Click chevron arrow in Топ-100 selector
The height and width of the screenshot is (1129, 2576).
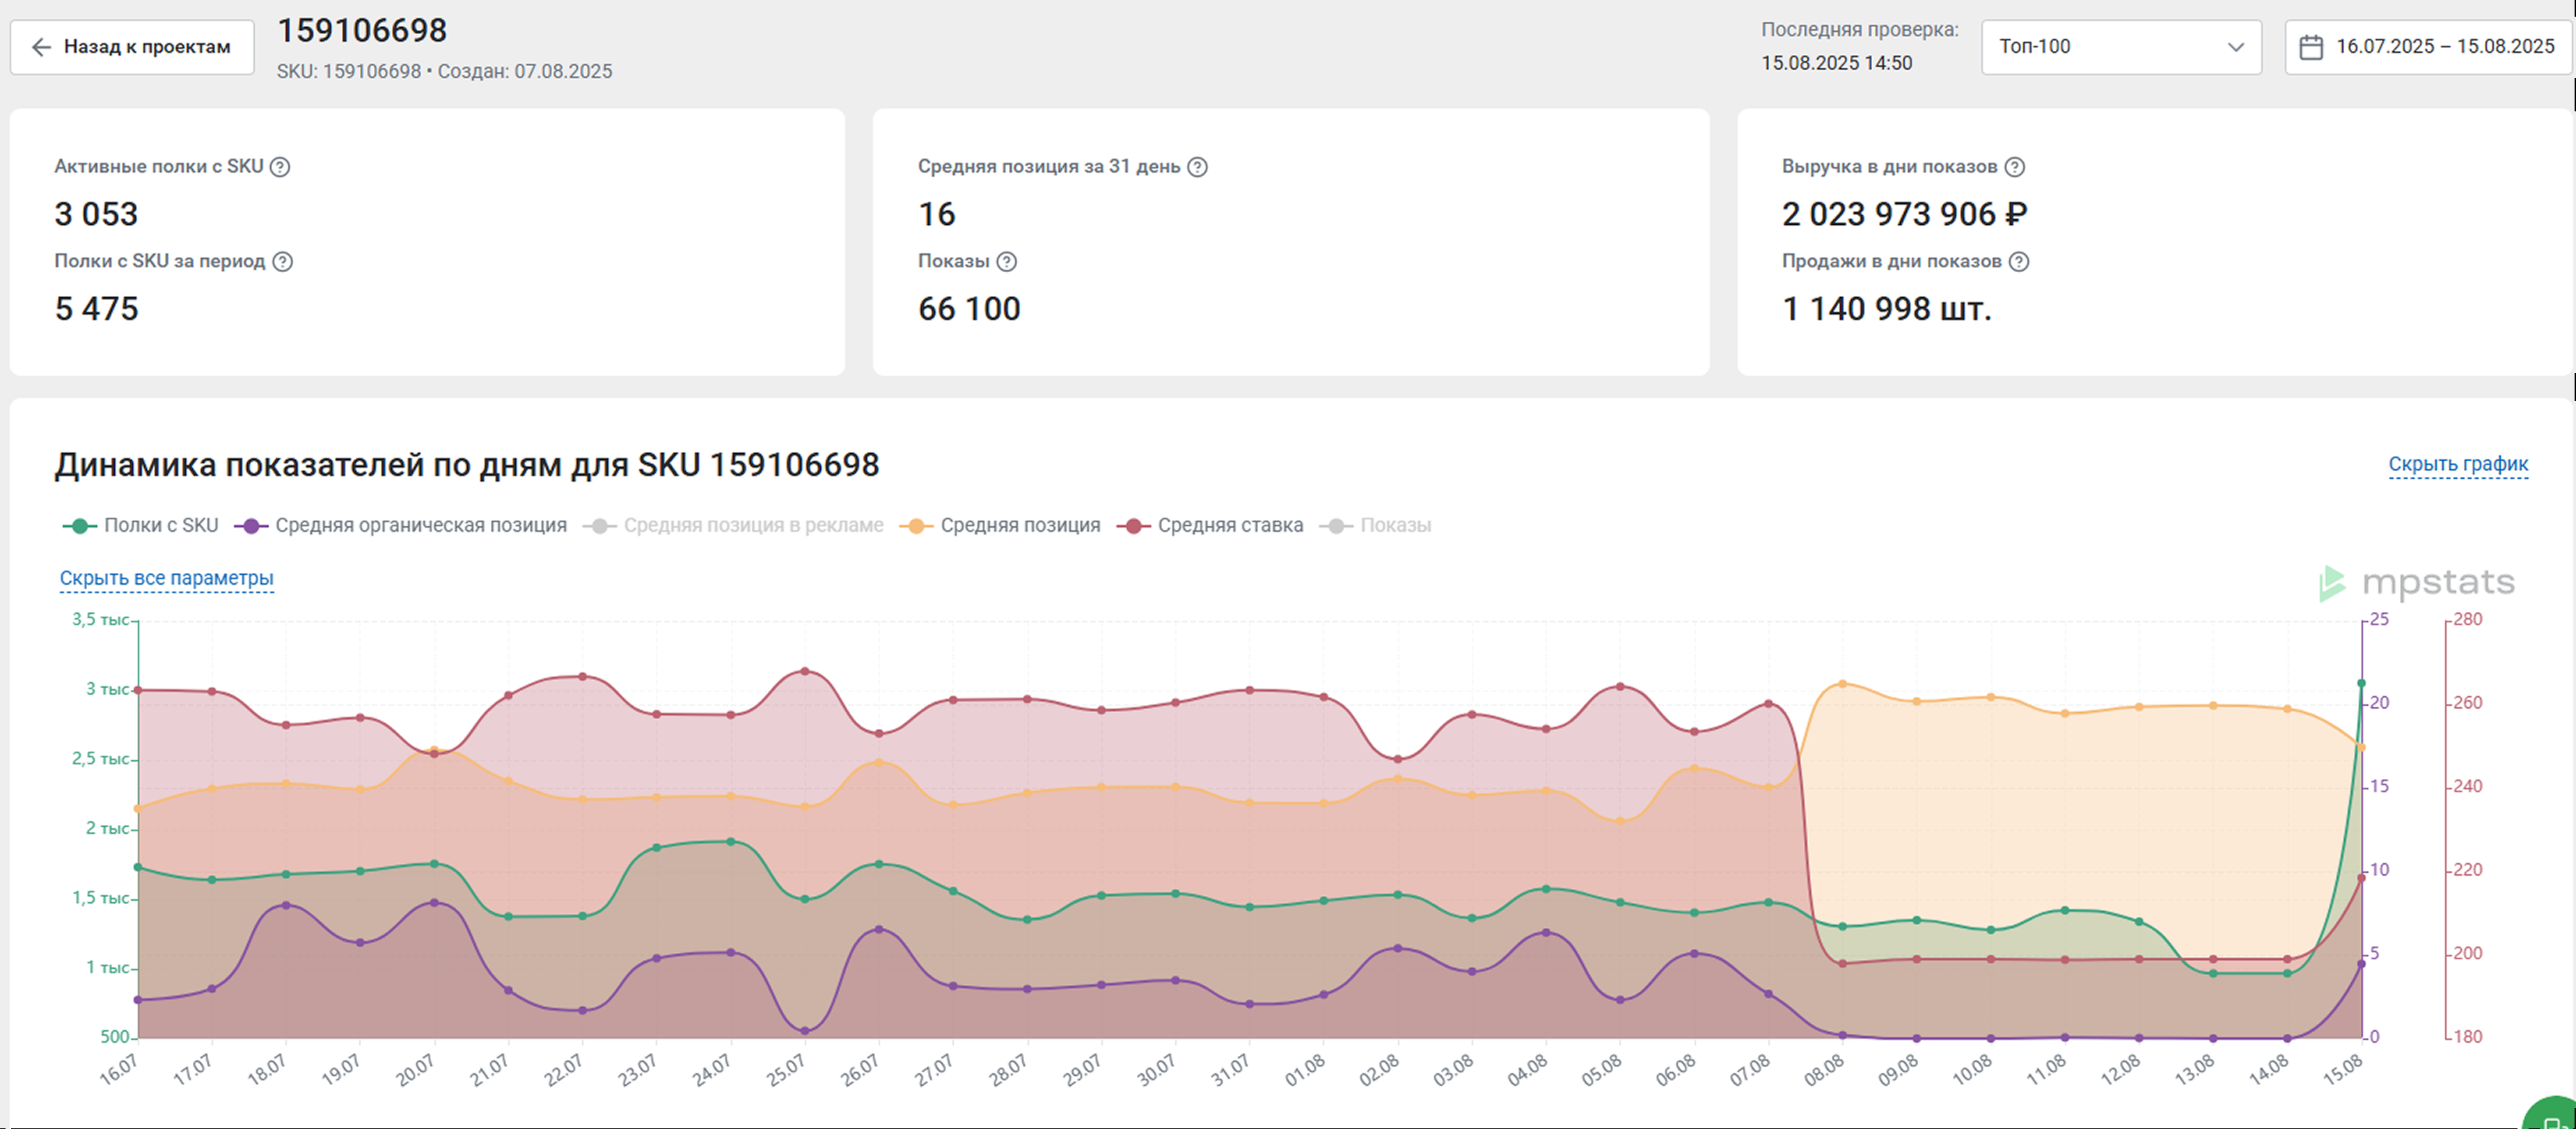coord(2236,47)
